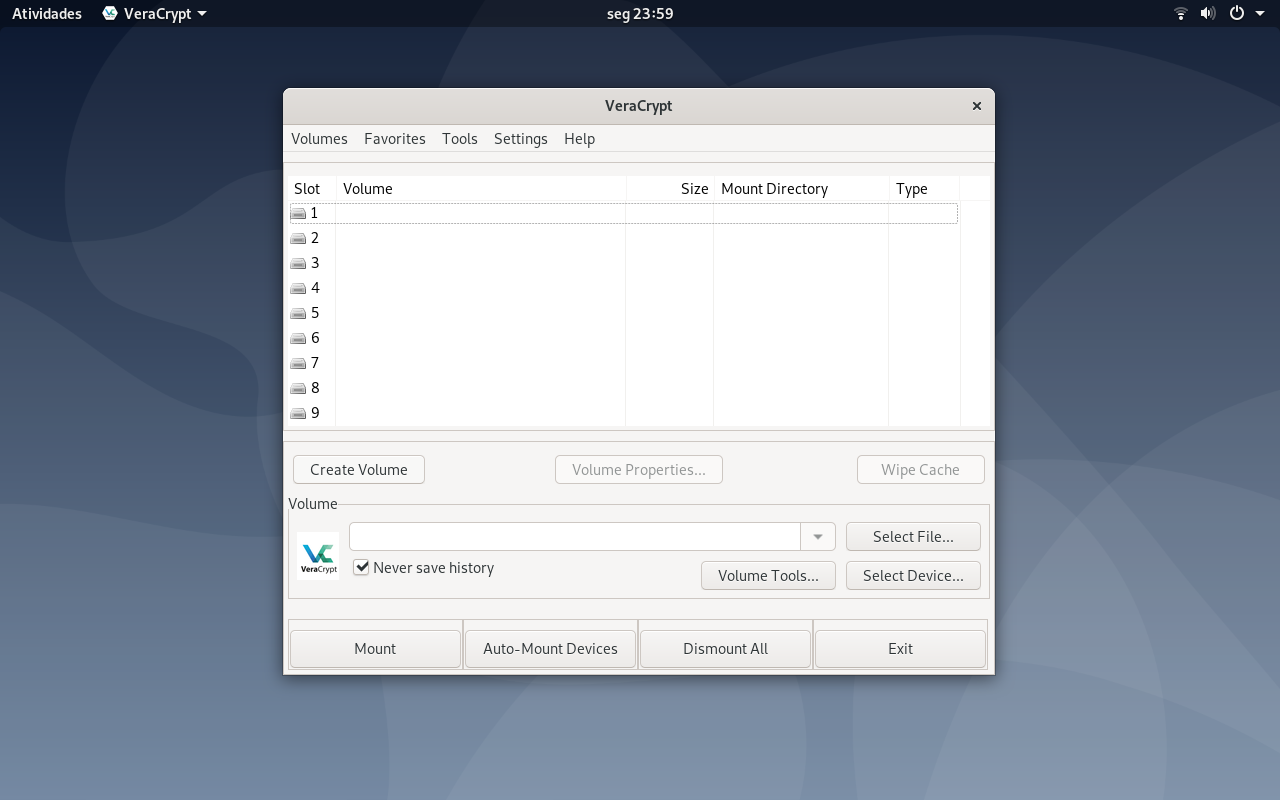Click the Select Device button

click(x=913, y=576)
